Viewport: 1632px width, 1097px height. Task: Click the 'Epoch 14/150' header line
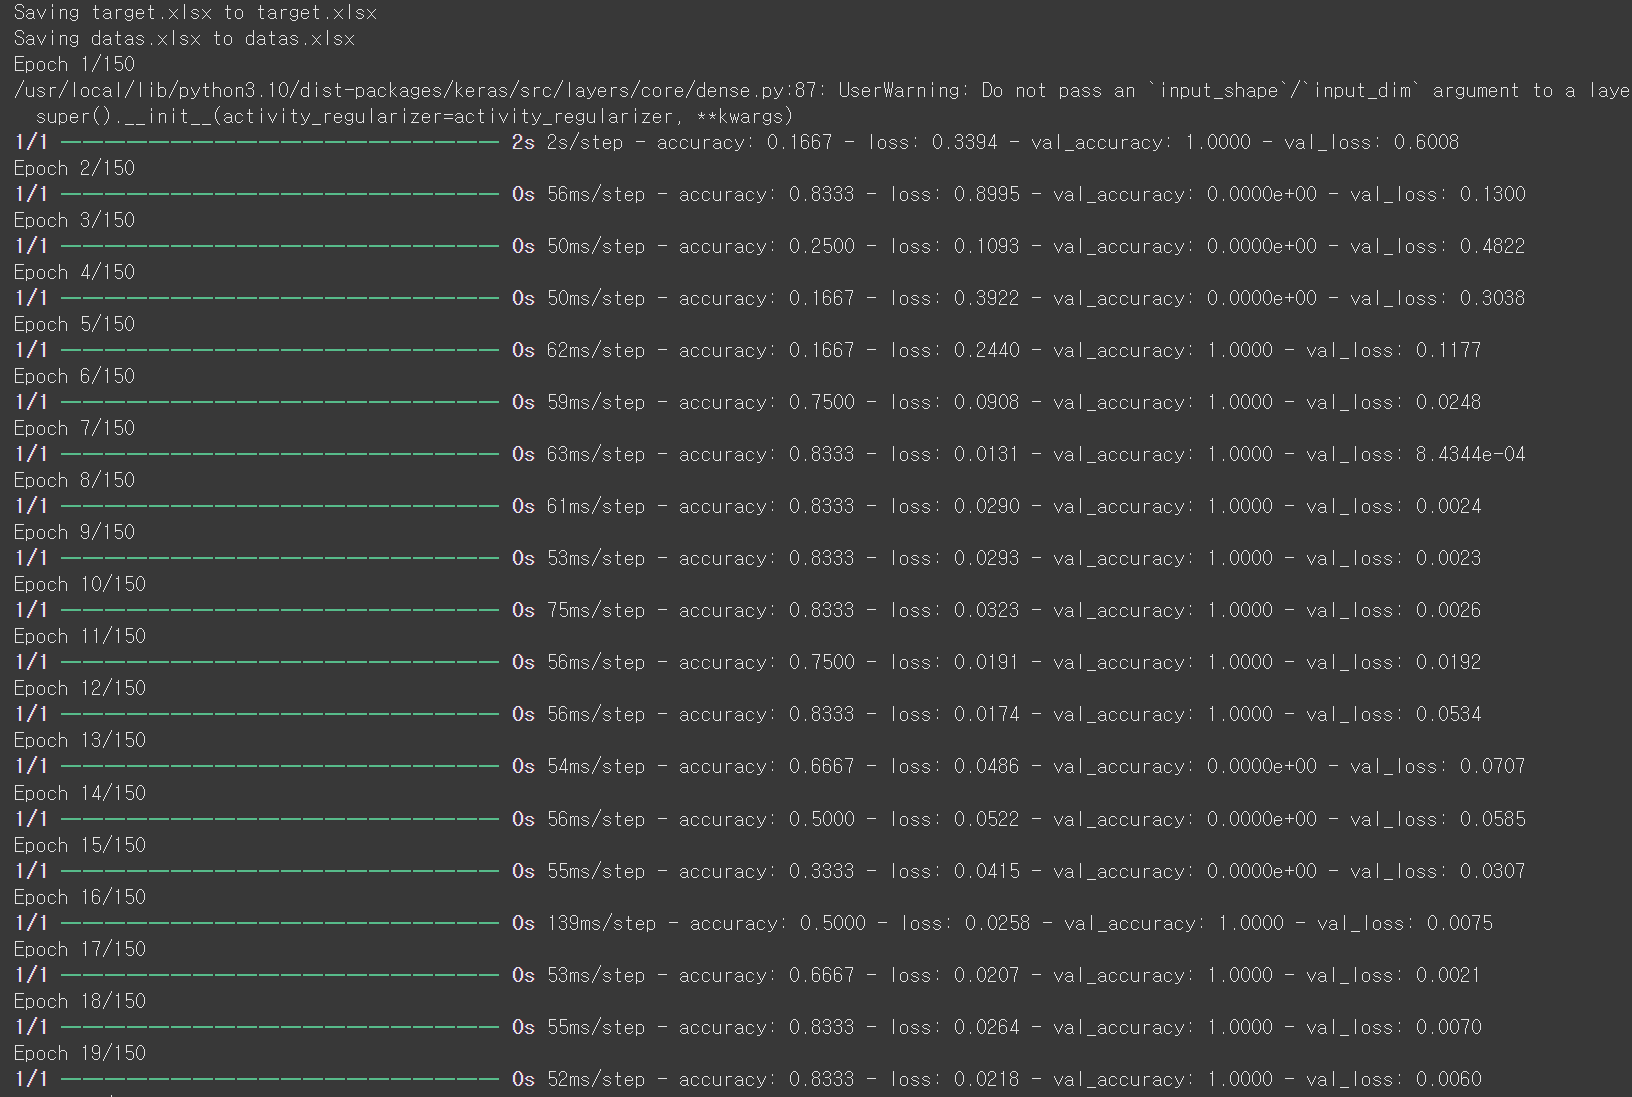click(80, 793)
